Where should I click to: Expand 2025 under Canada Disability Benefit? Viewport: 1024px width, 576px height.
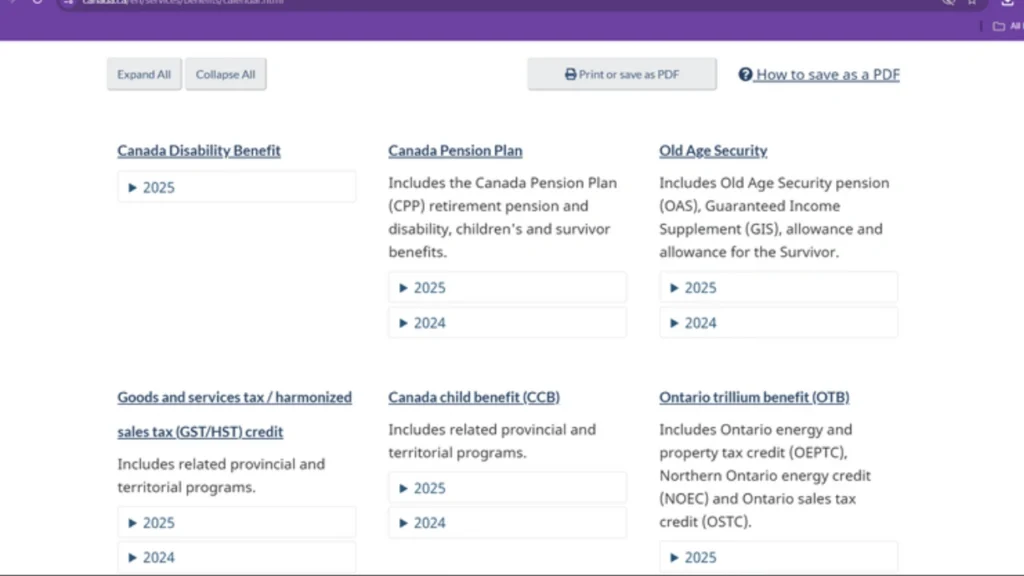coord(158,187)
